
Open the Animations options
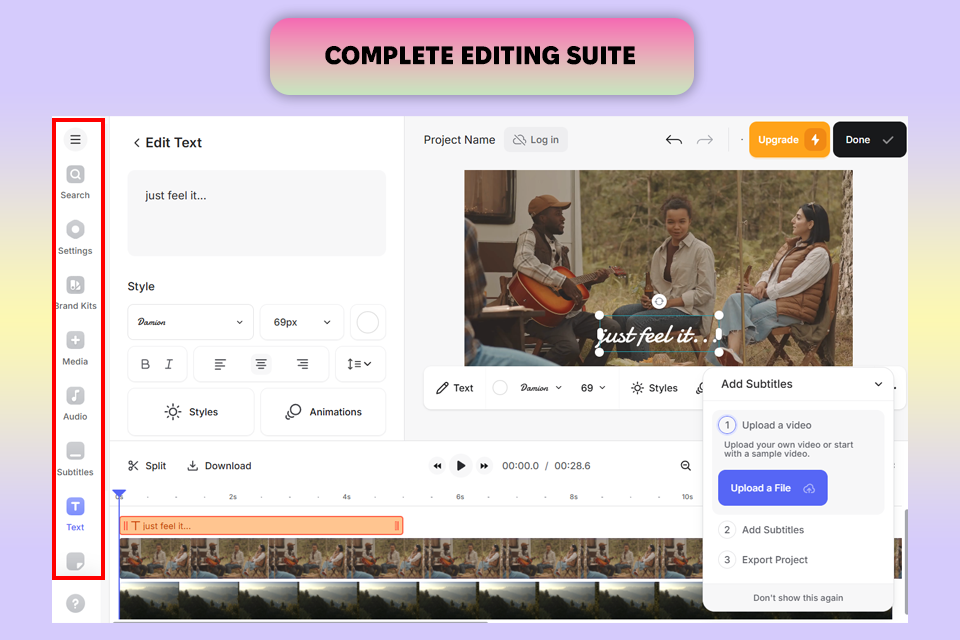click(323, 412)
